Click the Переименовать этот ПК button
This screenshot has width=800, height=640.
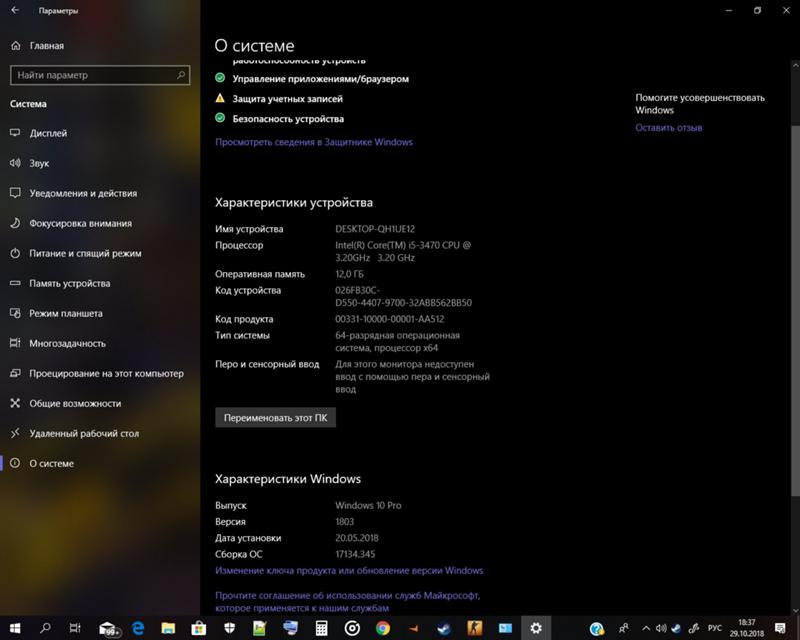[x=276, y=417]
